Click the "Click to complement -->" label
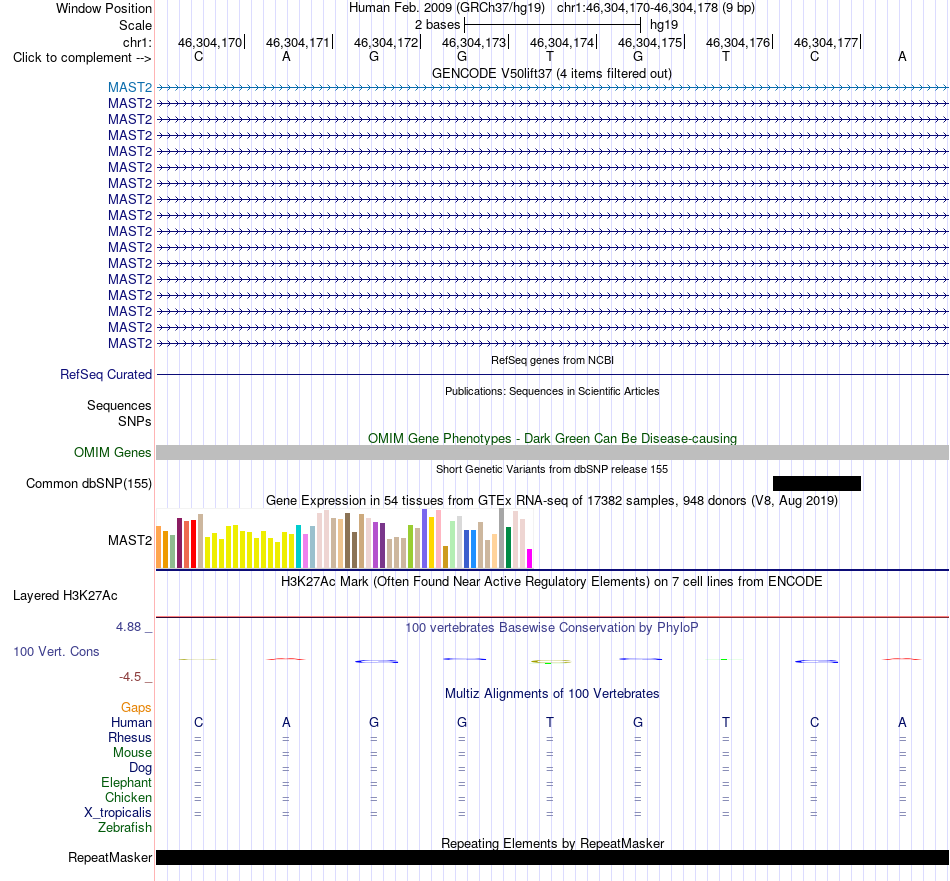Screen dimensions: 950x881 [82, 58]
